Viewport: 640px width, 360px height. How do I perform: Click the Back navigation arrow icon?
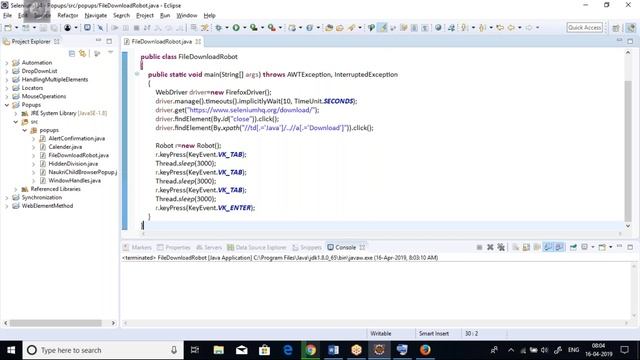tap(511, 28)
